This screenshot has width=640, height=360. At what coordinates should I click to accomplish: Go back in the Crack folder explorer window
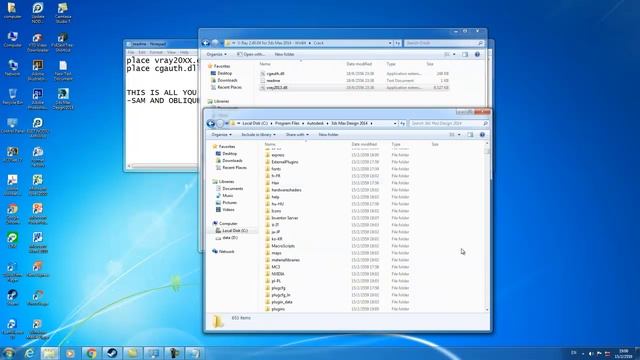point(206,43)
